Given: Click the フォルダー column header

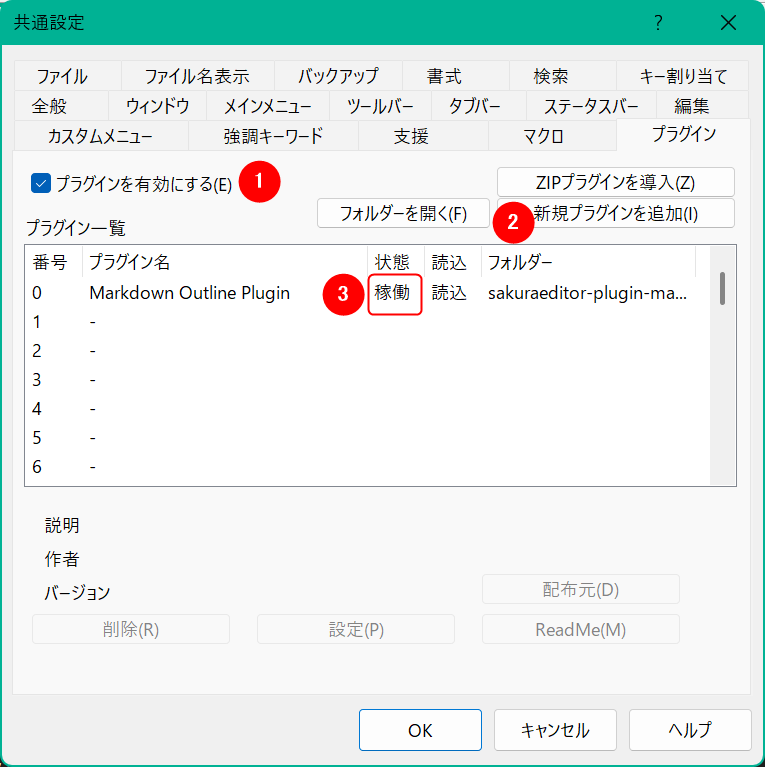Looking at the screenshot, I should 588,262.
